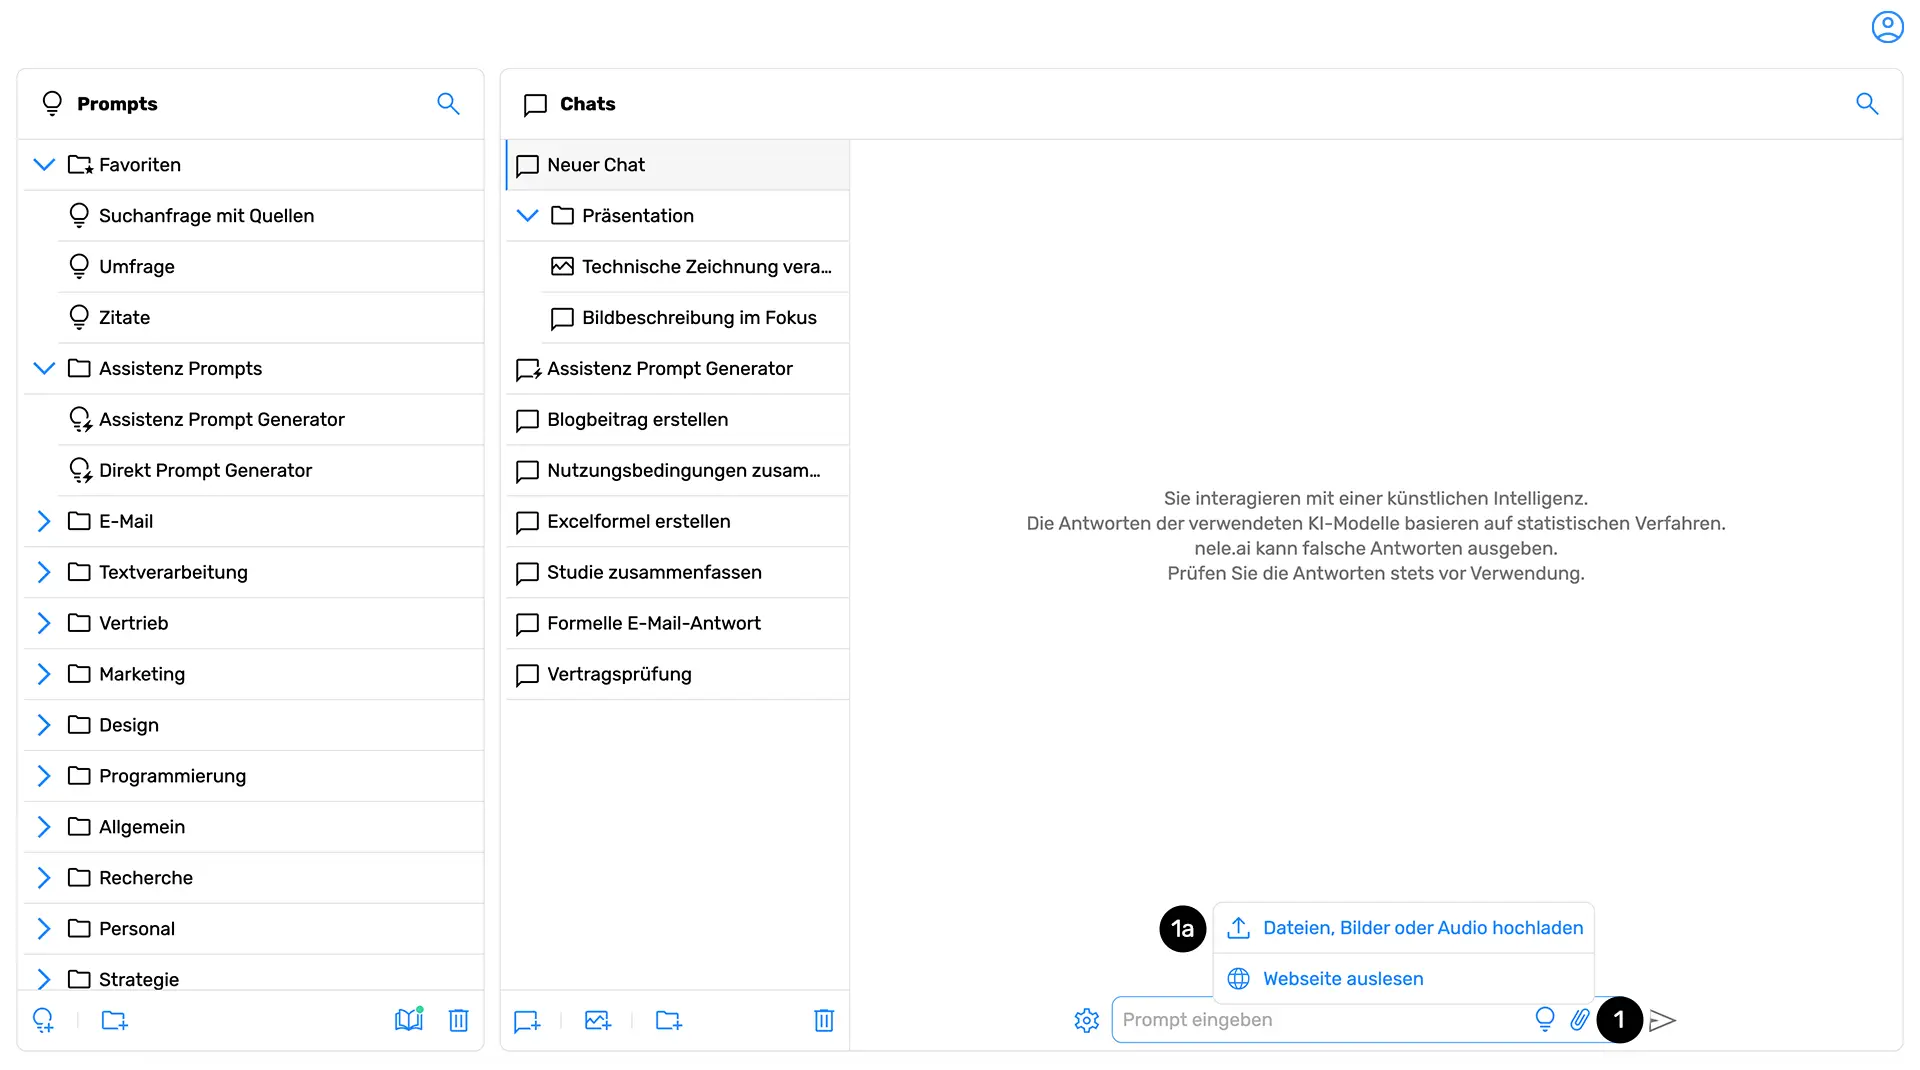Click the globe icon next to Webseite auslesen
1920x1070 pixels.
pyautogui.click(x=1239, y=979)
